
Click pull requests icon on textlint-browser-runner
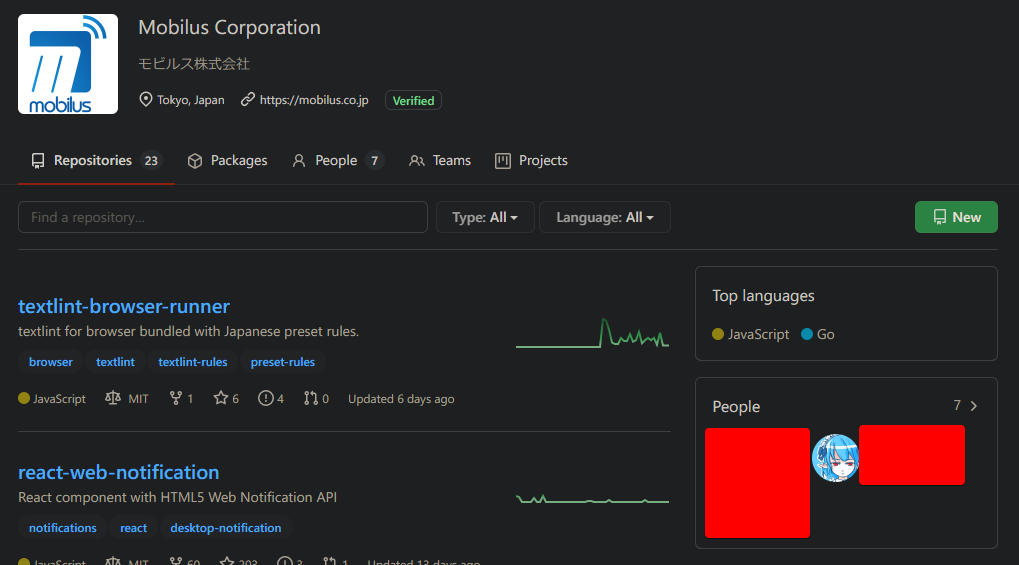pos(311,399)
